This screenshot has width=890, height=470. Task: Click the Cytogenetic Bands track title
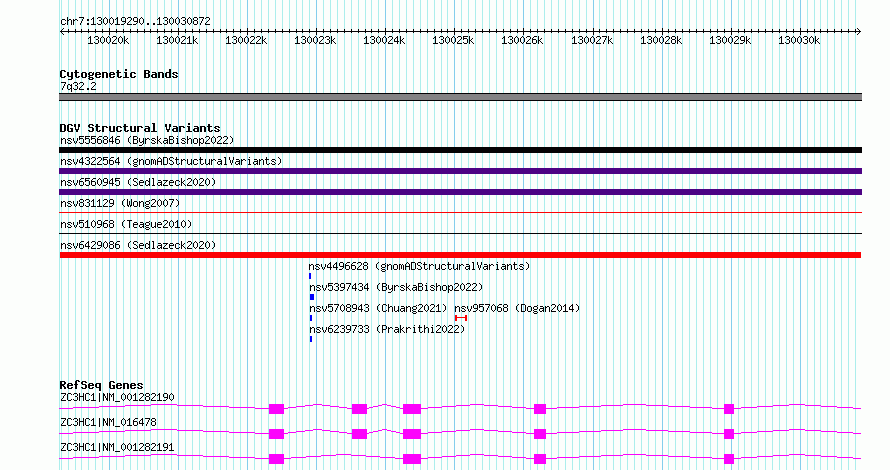coord(119,74)
